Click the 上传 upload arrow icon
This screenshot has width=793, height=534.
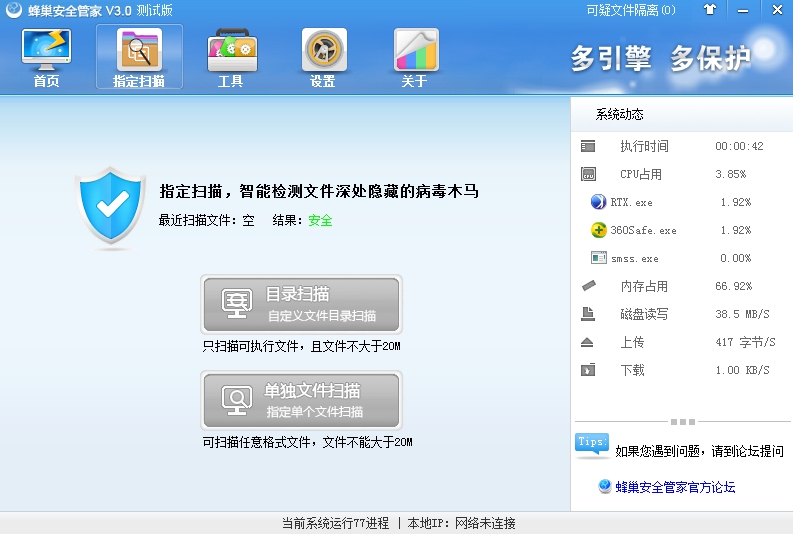[x=587, y=342]
